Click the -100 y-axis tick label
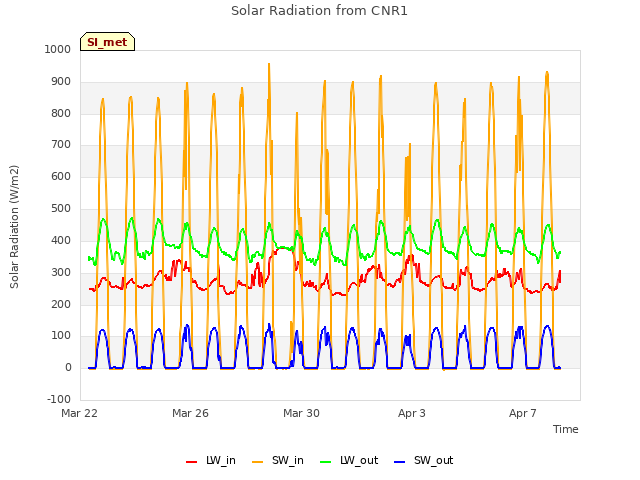 pyautogui.click(x=59, y=399)
